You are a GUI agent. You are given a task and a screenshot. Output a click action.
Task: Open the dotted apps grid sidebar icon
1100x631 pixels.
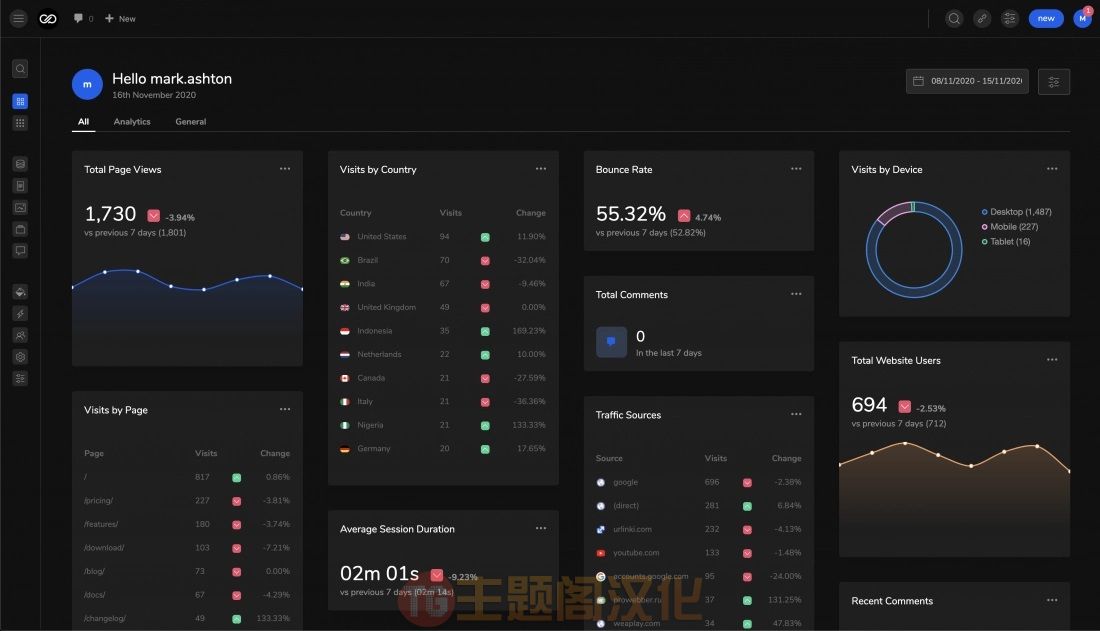click(20, 124)
